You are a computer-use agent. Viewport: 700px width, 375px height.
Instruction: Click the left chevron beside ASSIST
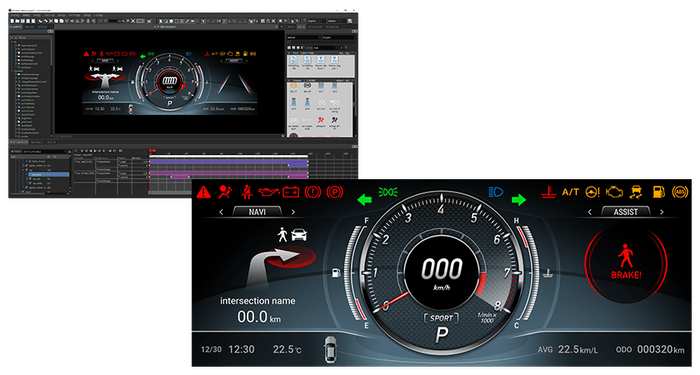590,212
